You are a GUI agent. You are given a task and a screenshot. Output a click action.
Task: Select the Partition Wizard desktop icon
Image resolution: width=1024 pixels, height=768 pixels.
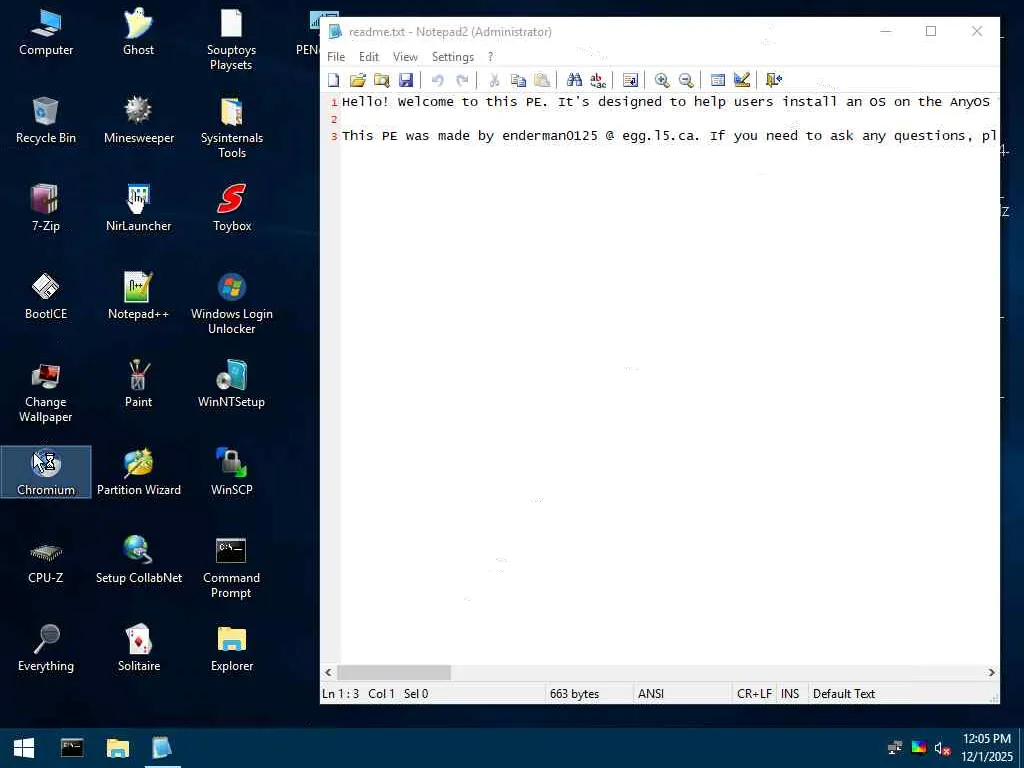pos(138,472)
